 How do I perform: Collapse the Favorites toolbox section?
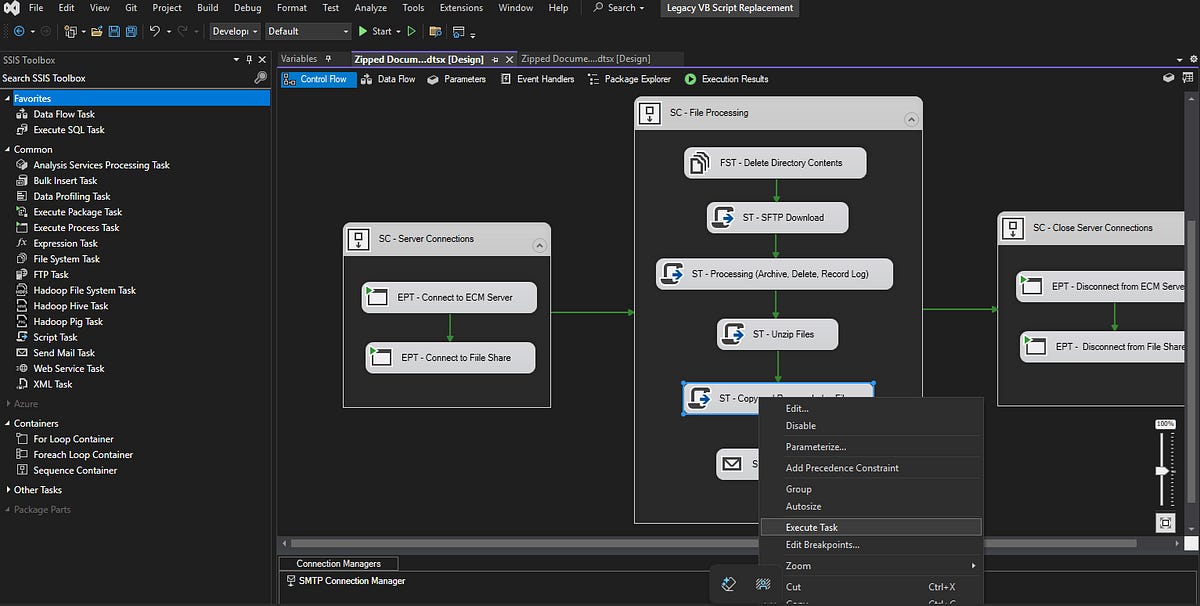click(x=7, y=99)
